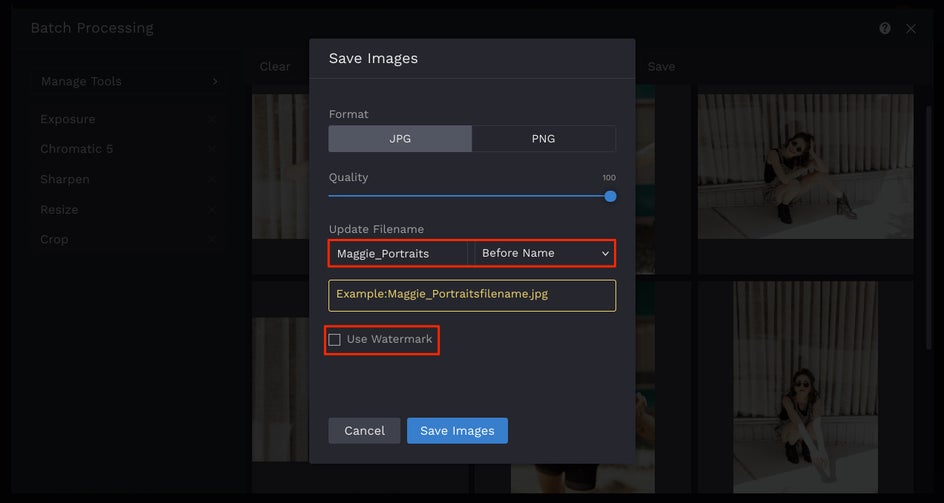944x503 pixels.
Task: Enable the Use Watermark checkbox
Action: [335, 340]
